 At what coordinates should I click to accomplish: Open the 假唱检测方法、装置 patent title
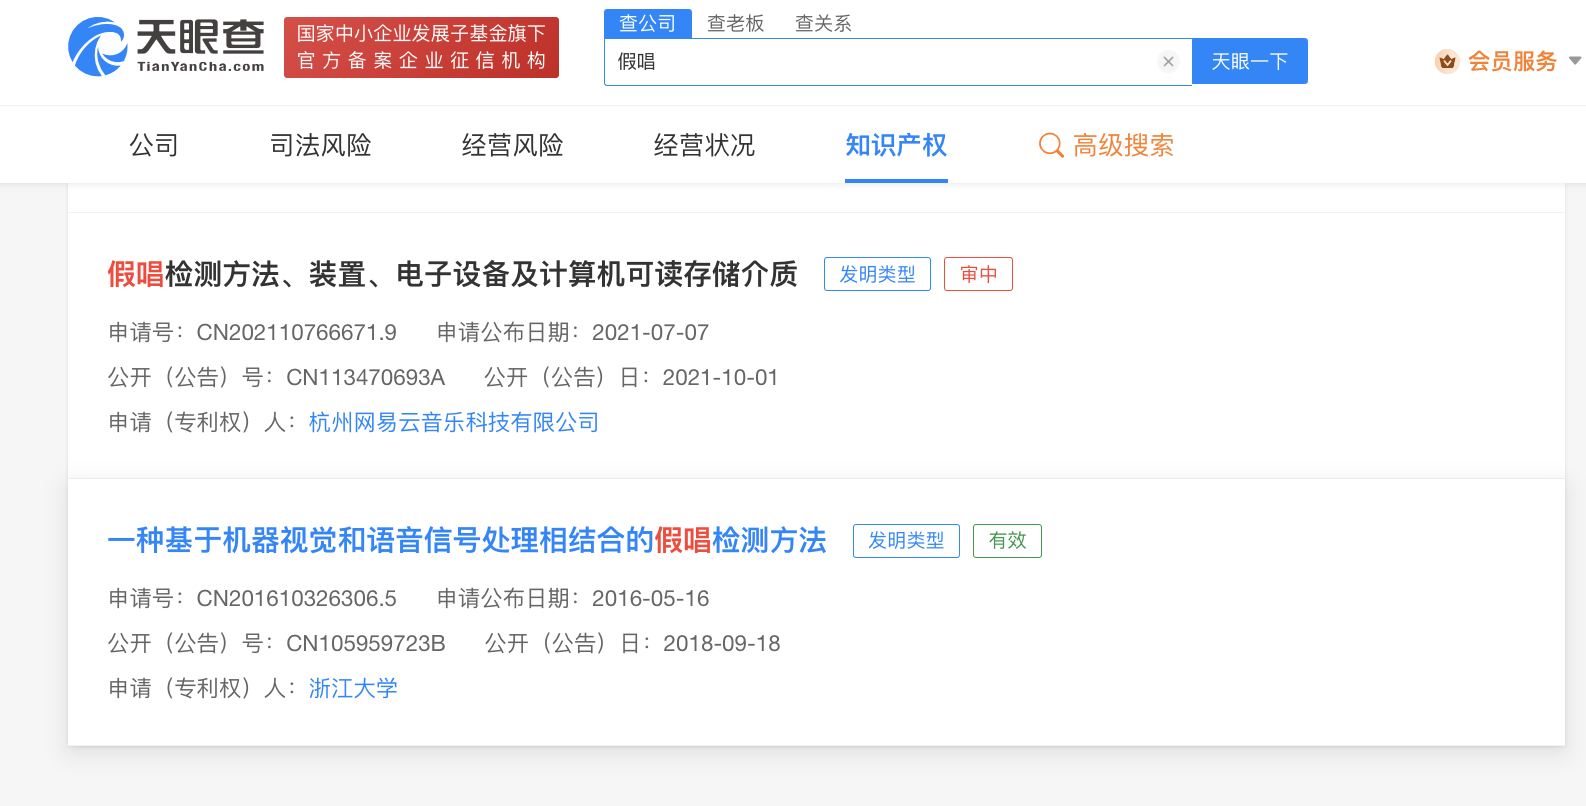pyautogui.click(x=452, y=275)
